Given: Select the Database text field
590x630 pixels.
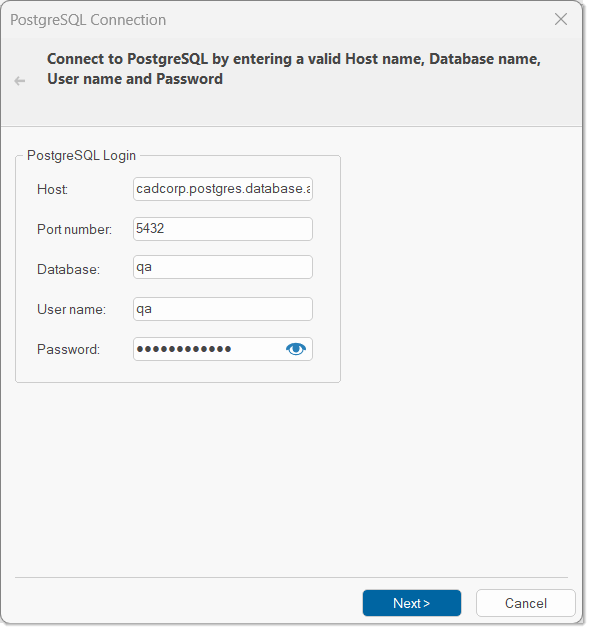Looking at the screenshot, I should [223, 267].
